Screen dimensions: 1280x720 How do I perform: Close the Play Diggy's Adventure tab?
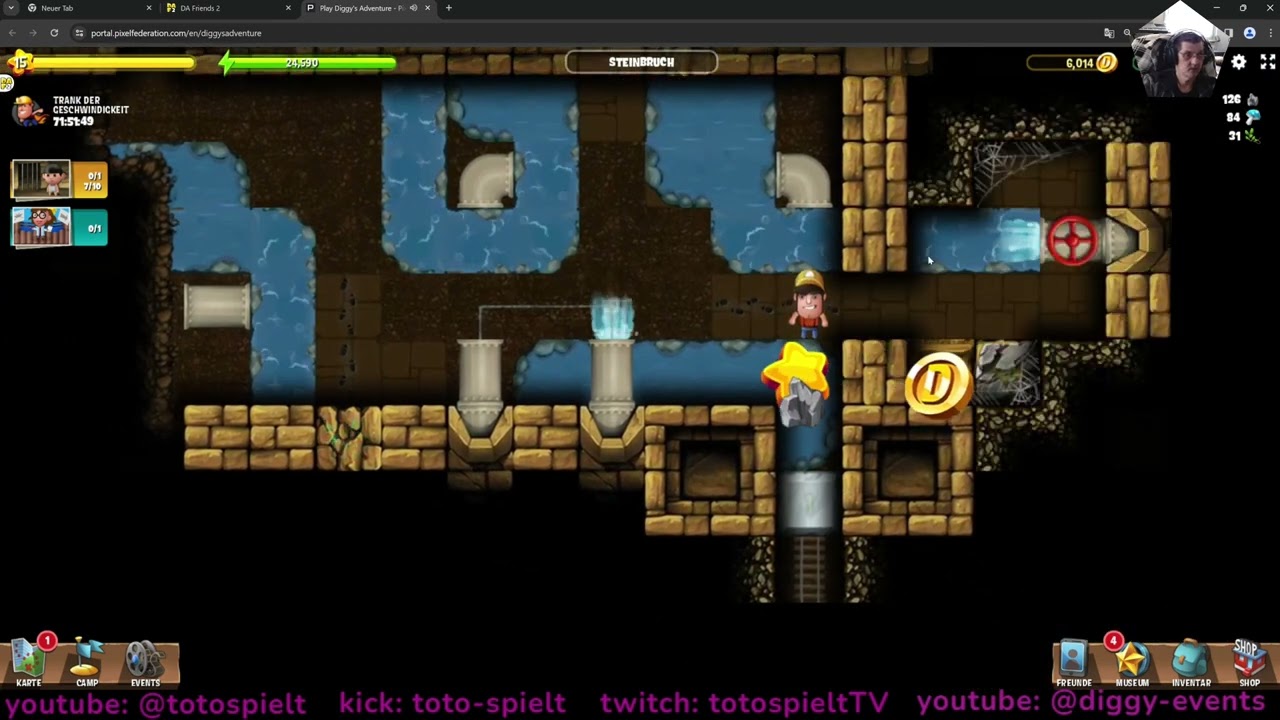tap(427, 8)
